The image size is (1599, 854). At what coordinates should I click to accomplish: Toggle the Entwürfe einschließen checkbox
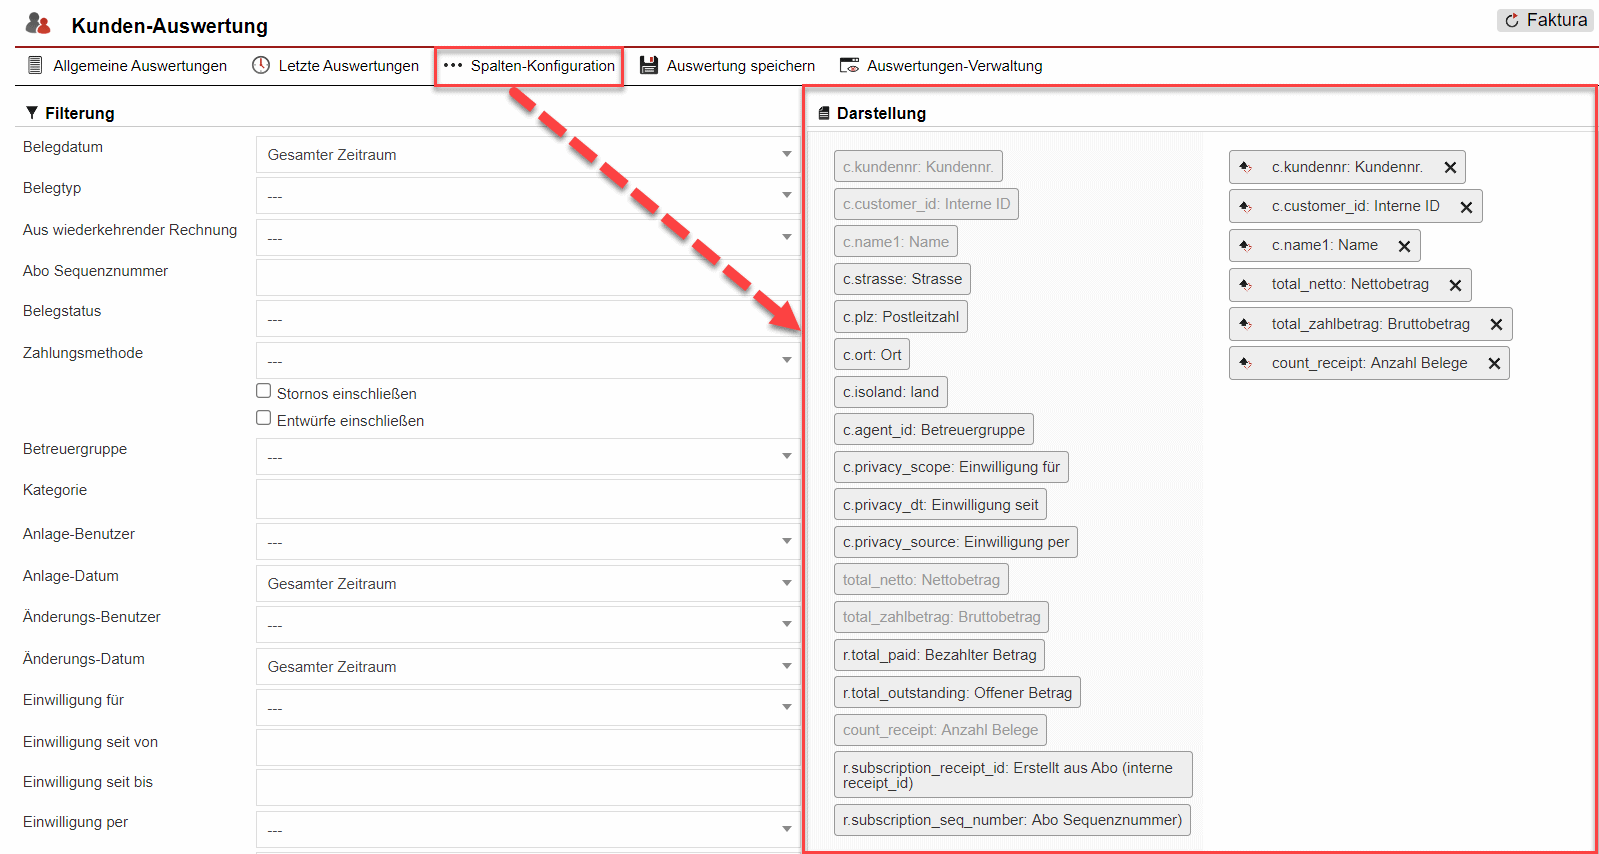pos(264,418)
